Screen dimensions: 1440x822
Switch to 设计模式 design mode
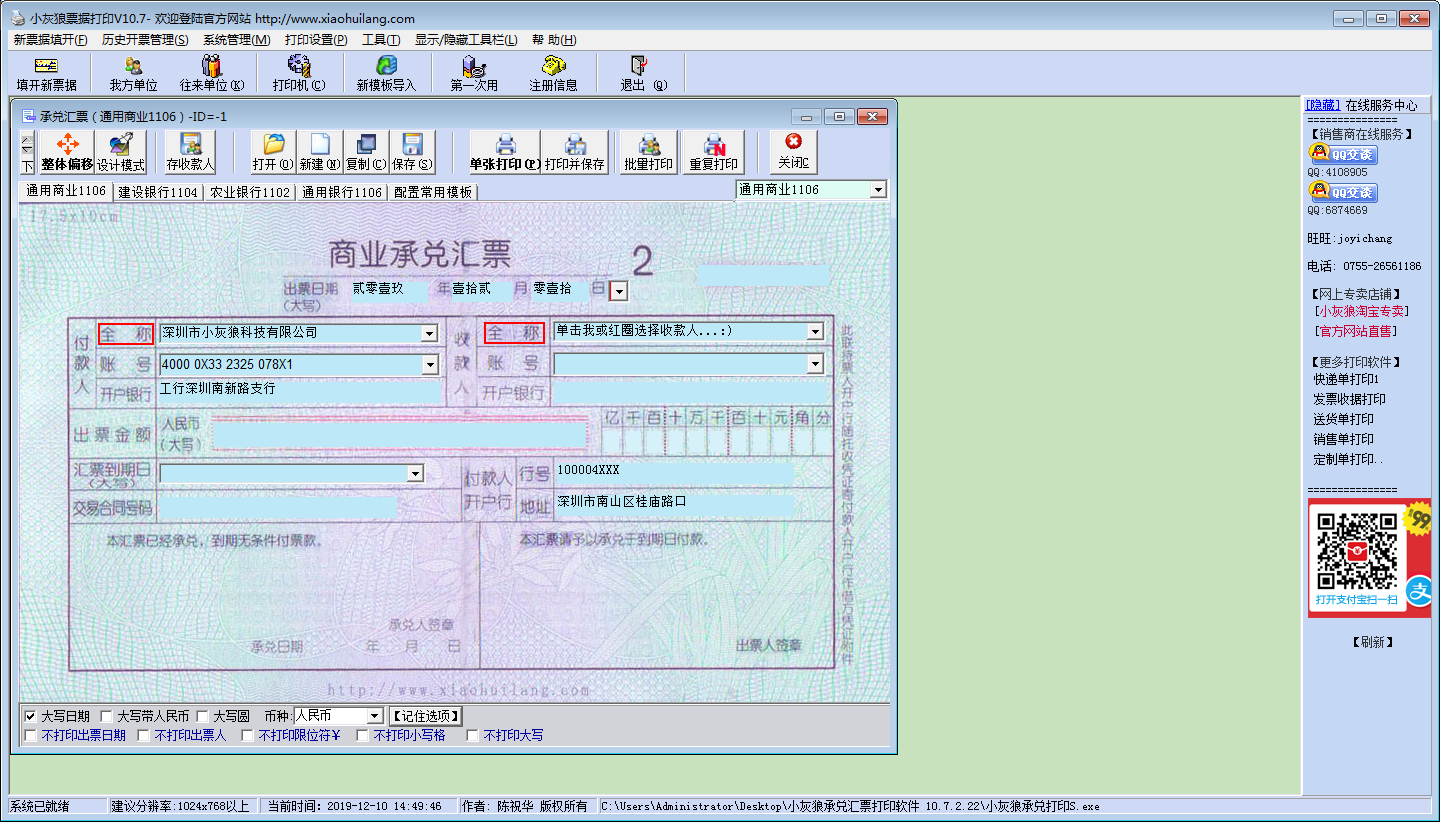[x=121, y=152]
